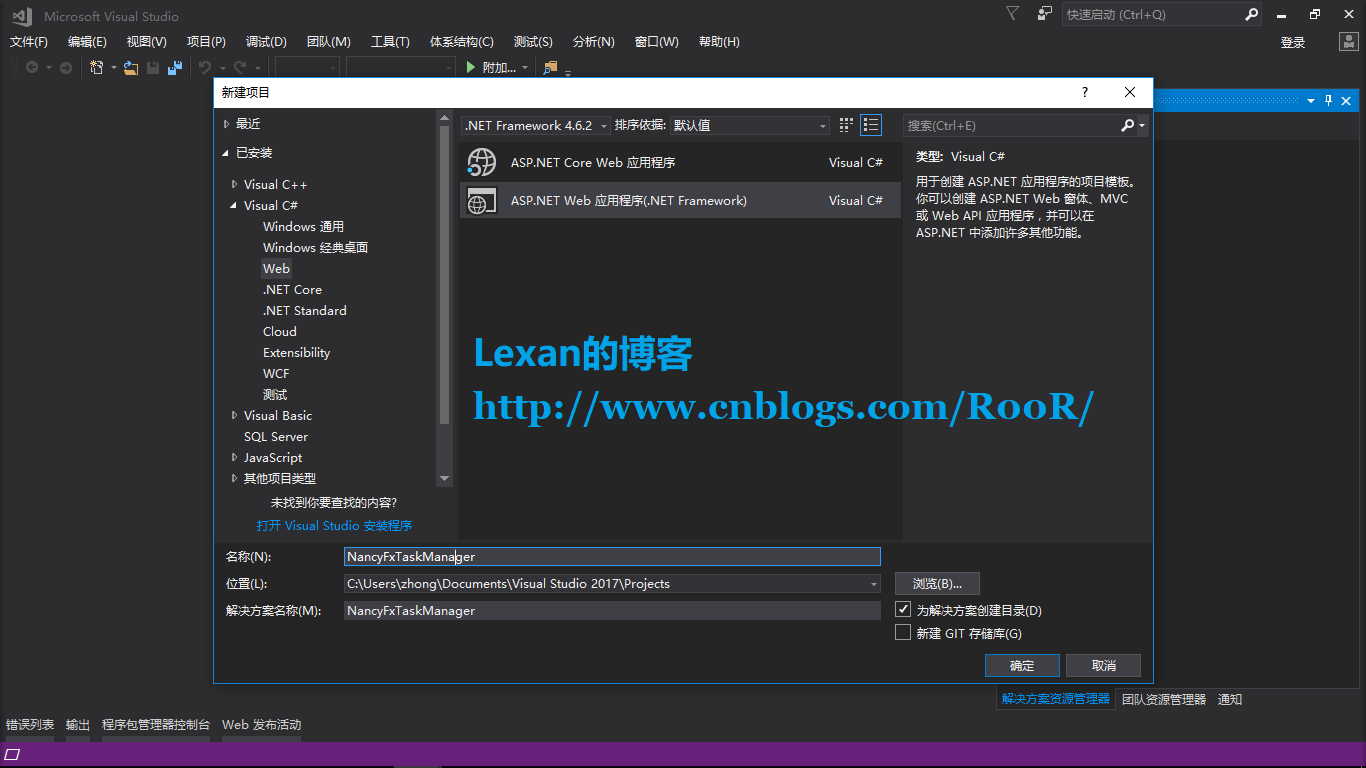The height and width of the screenshot is (768, 1366).
Task: Click the navigate forward toolbar arrow
Action: point(66,68)
